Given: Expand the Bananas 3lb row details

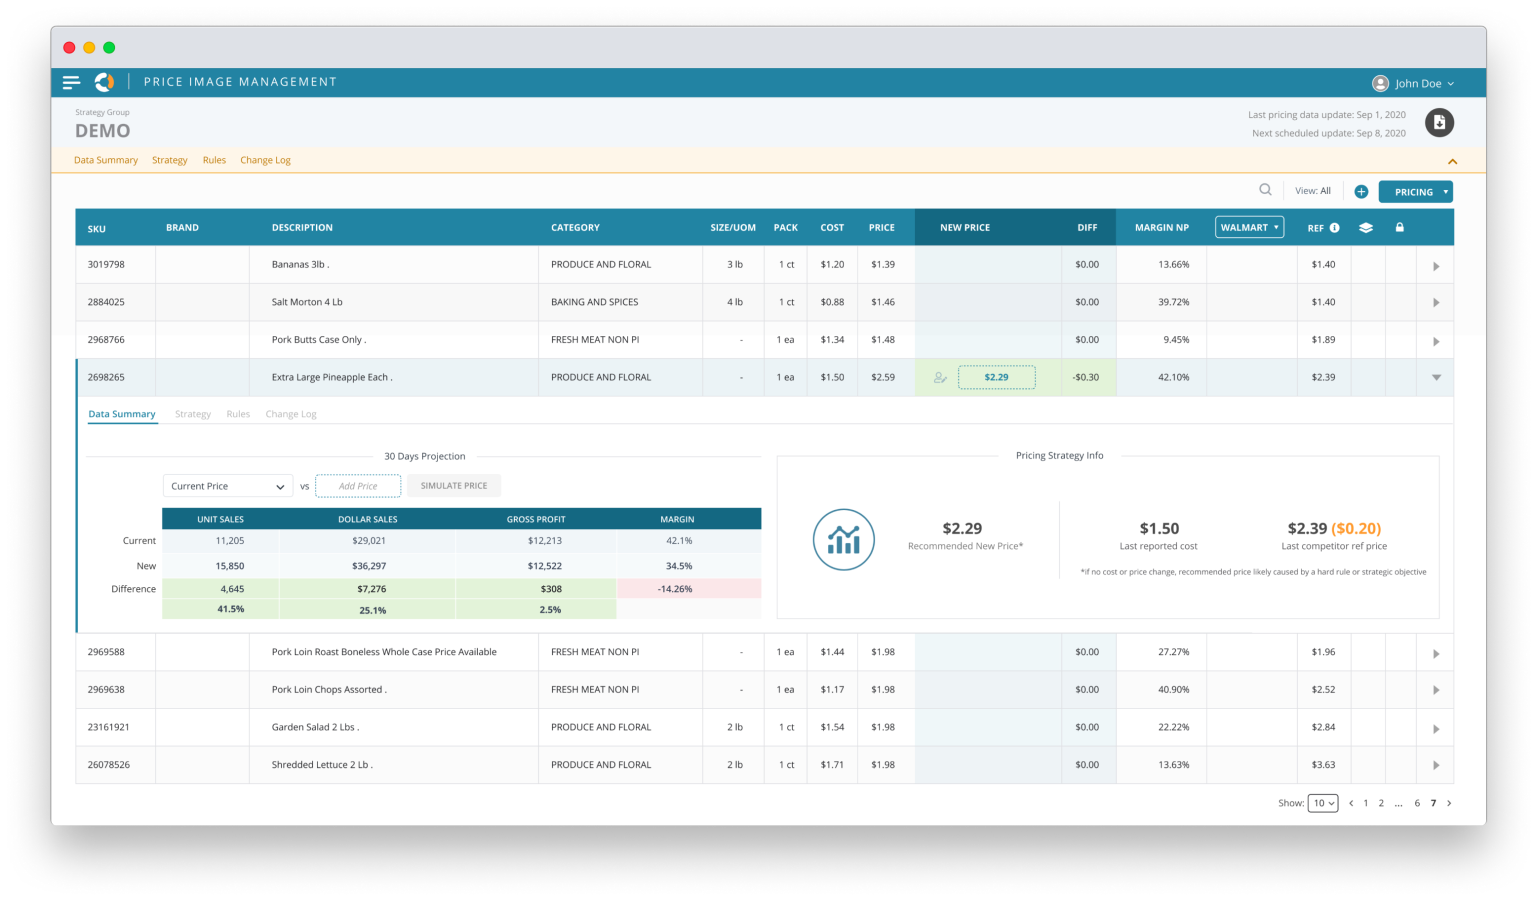Looking at the screenshot, I should pyautogui.click(x=1436, y=266).
